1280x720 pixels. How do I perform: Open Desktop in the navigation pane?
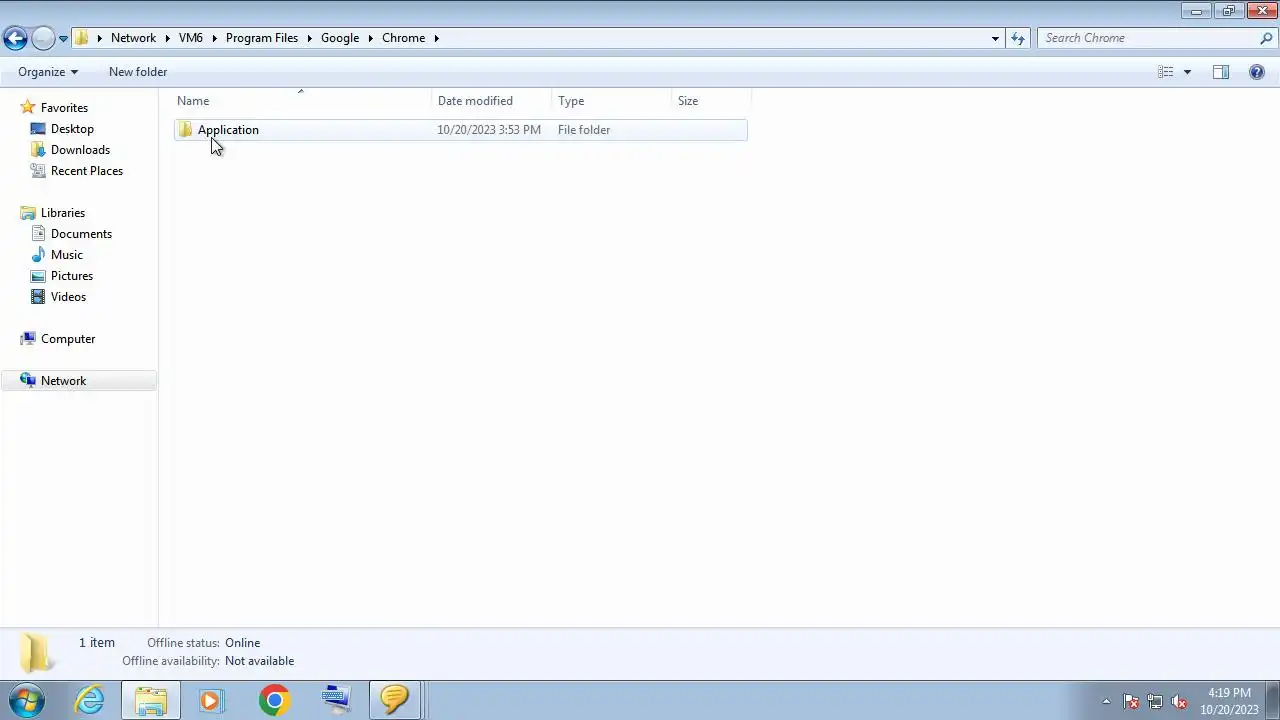72,129
